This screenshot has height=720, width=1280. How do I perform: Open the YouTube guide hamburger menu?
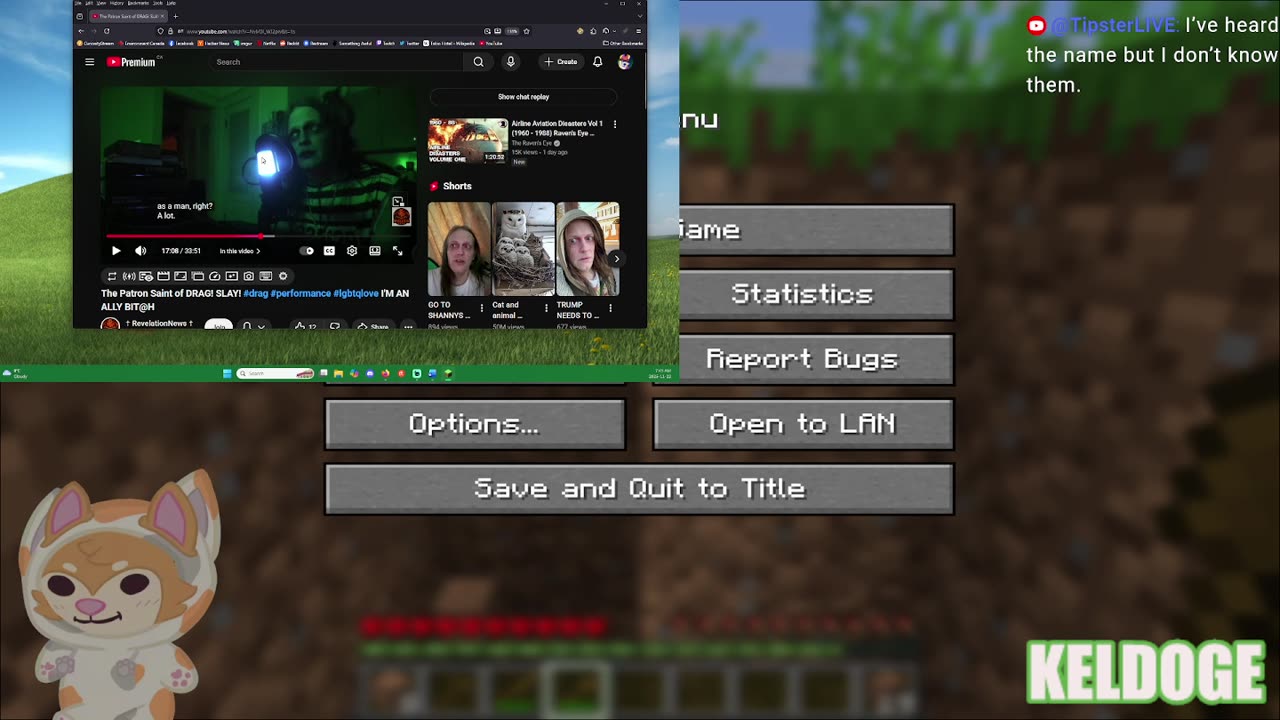click(x=89, y=62)
